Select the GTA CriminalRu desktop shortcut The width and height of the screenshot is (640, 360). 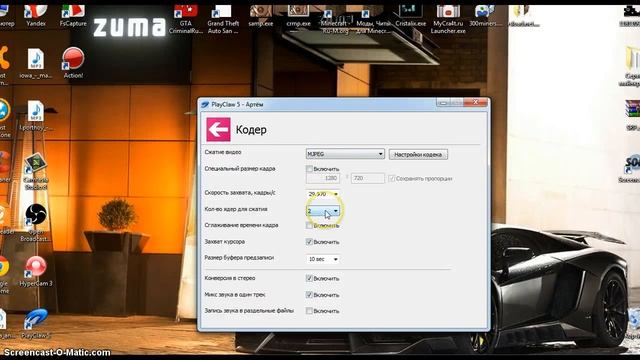tap(186, 19)
